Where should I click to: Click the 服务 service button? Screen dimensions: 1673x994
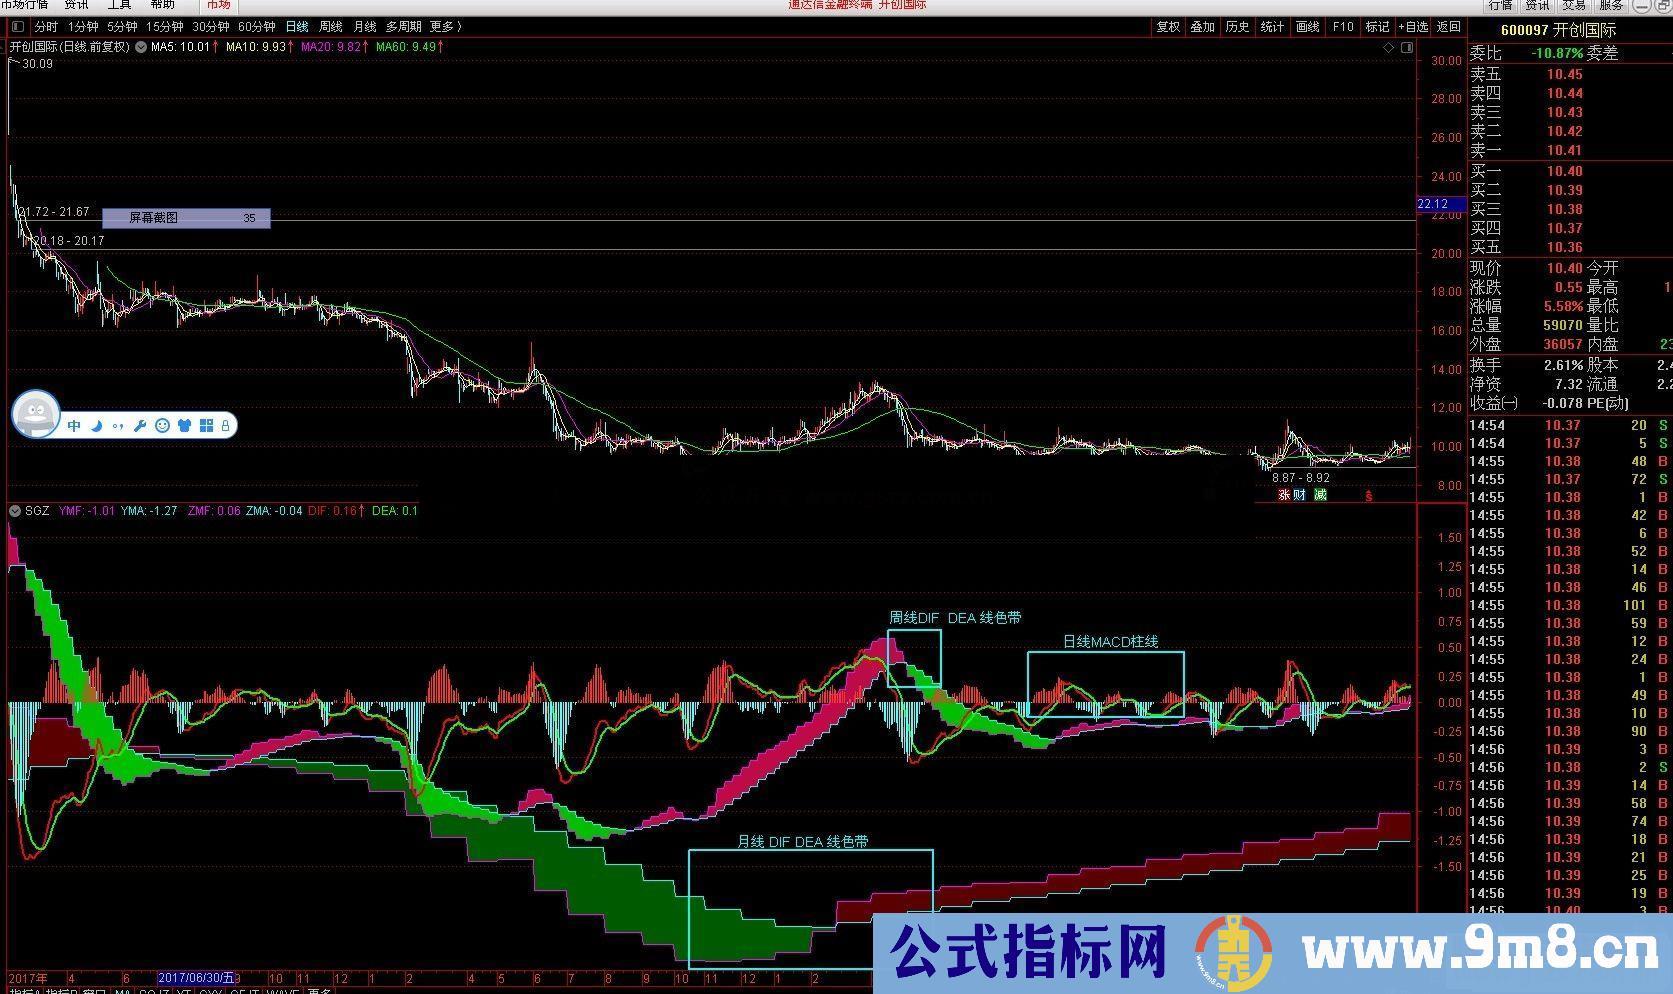point(1611,5)
